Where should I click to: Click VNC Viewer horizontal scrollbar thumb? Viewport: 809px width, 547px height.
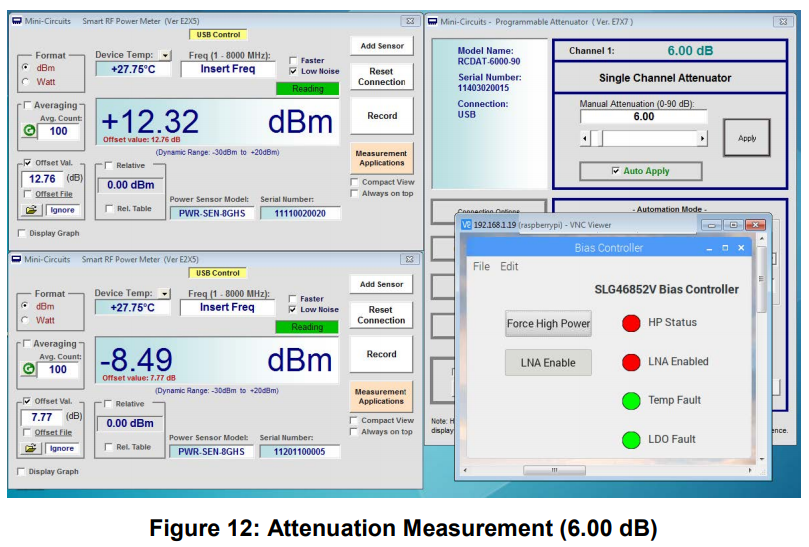click(x=554, y=470)
